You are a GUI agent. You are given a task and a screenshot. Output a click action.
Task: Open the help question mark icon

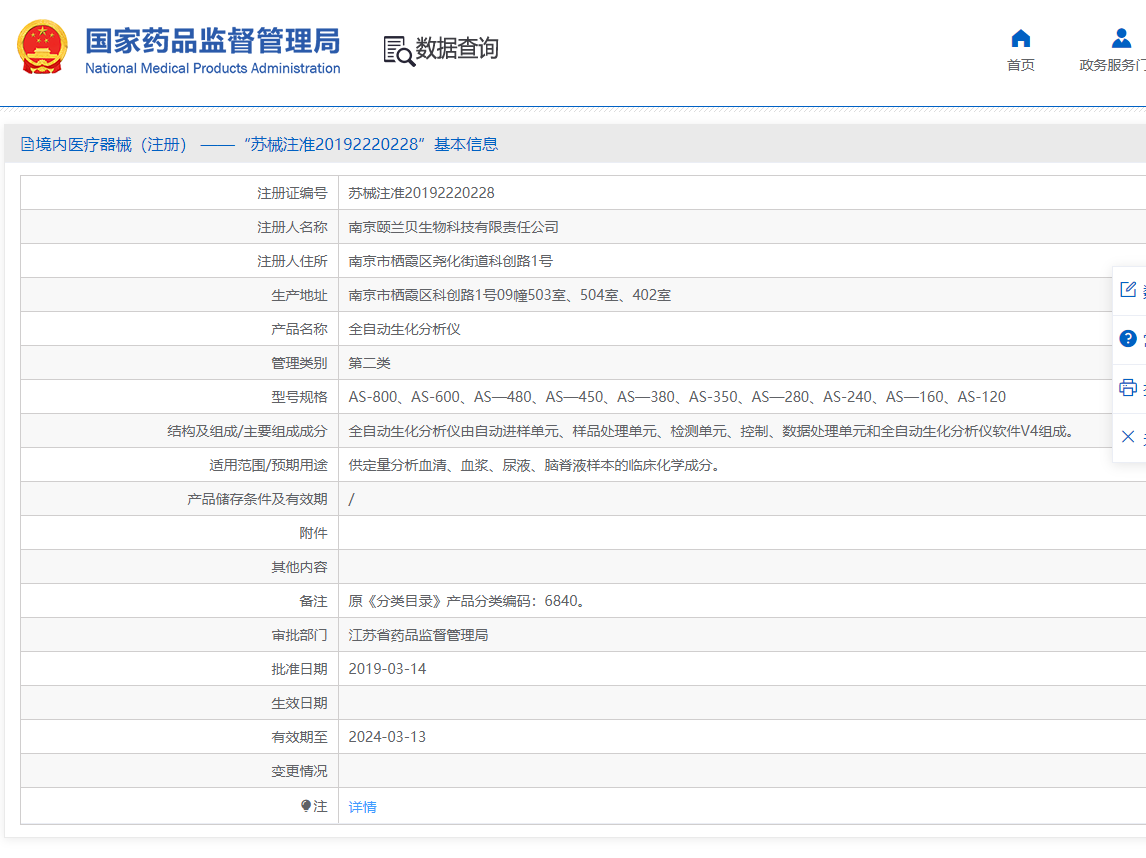point(1128,338)
